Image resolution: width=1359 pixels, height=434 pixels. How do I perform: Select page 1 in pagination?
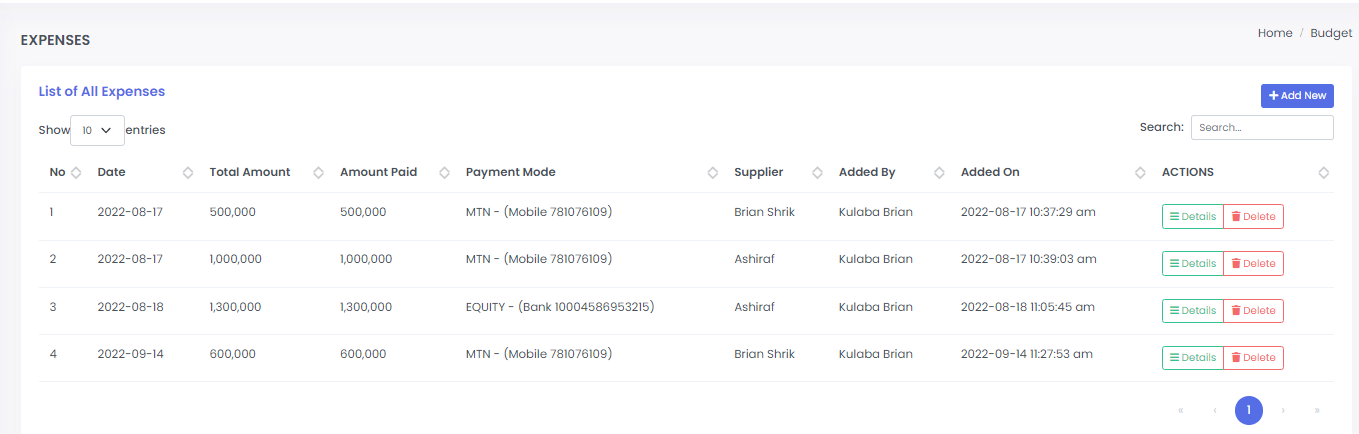pos(1248,410)
